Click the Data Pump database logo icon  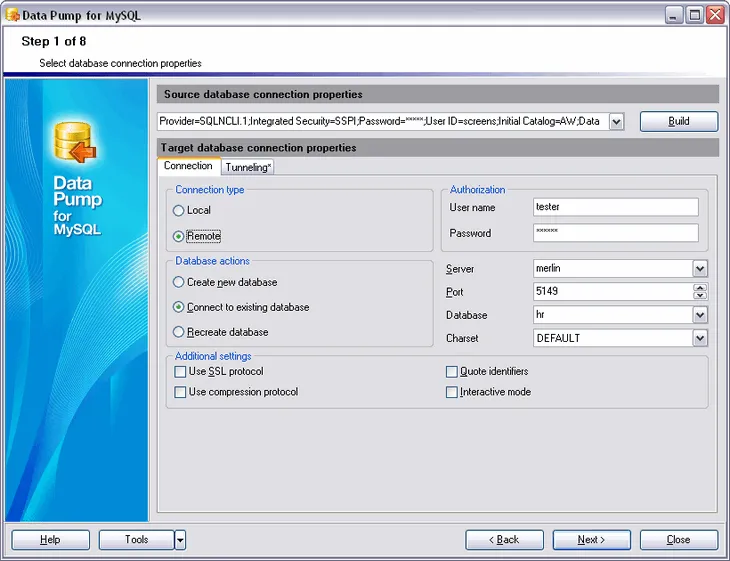(74, 142)
